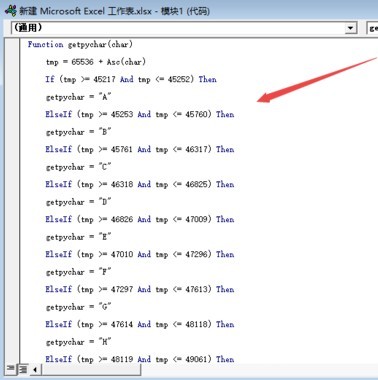Place cursor on 'tmp = 65536 + Asc(char)' line
Screen dimensions: 378x380
coord(96,62)
